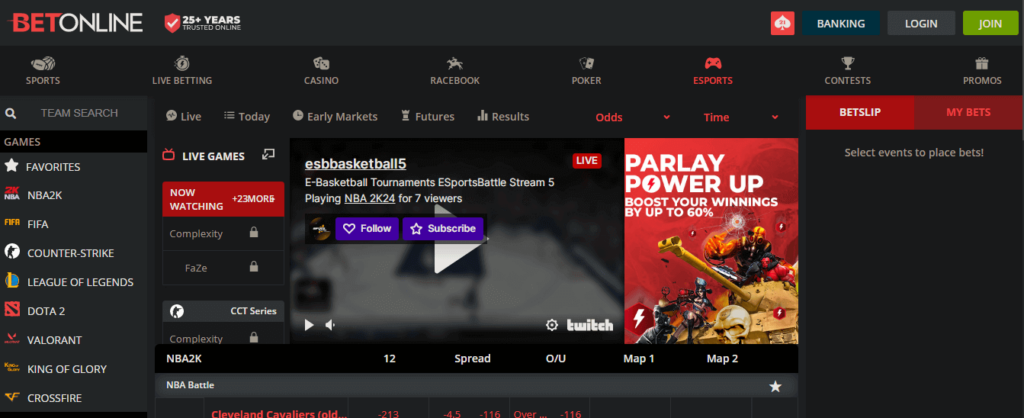Open the CCT Series header

coord(223,311)
